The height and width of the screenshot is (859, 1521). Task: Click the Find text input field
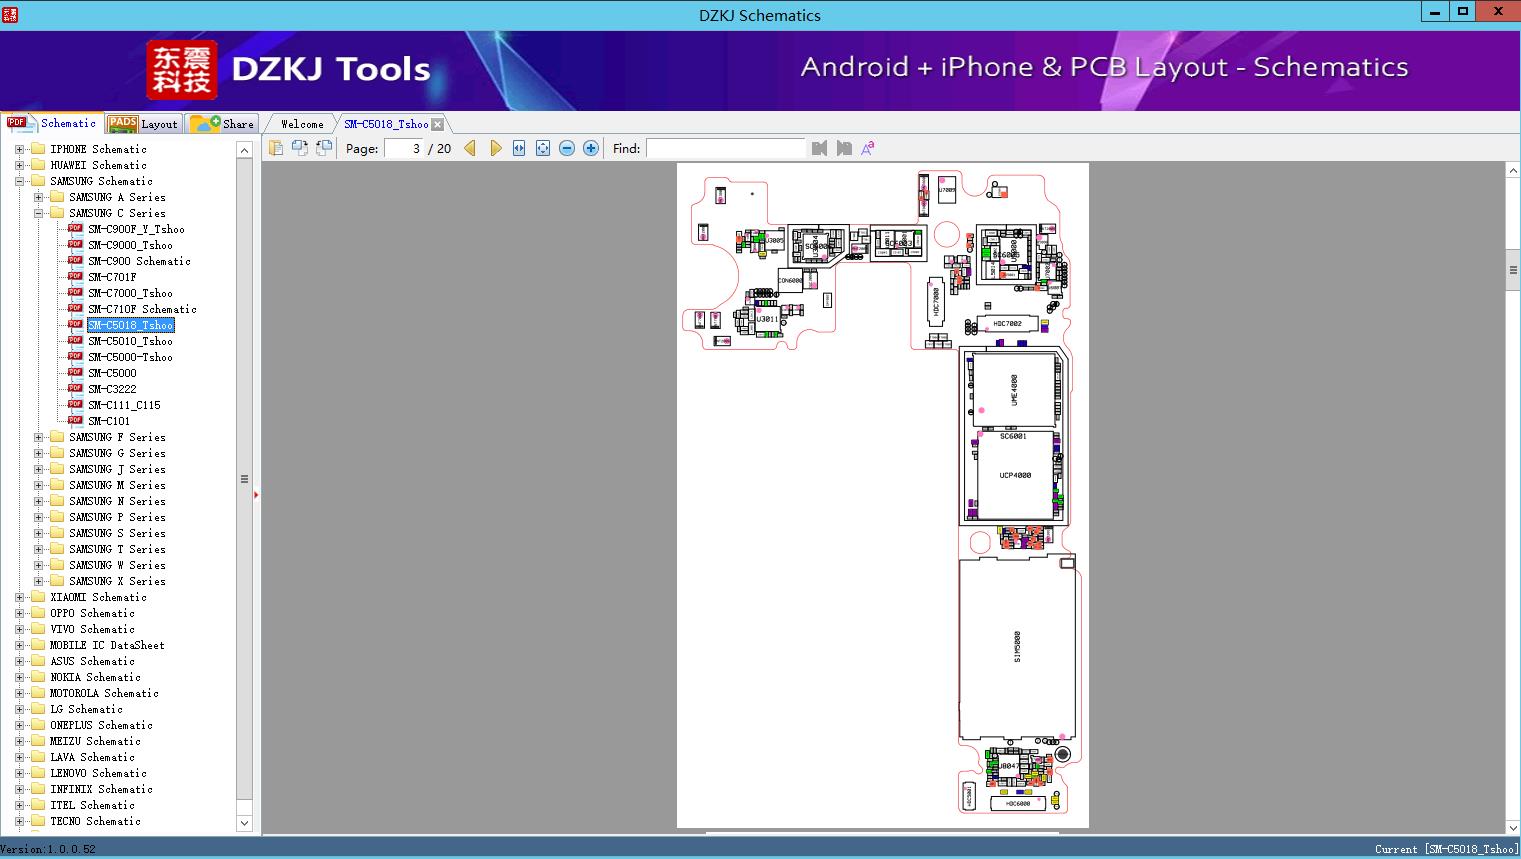[x=725, y=148]
